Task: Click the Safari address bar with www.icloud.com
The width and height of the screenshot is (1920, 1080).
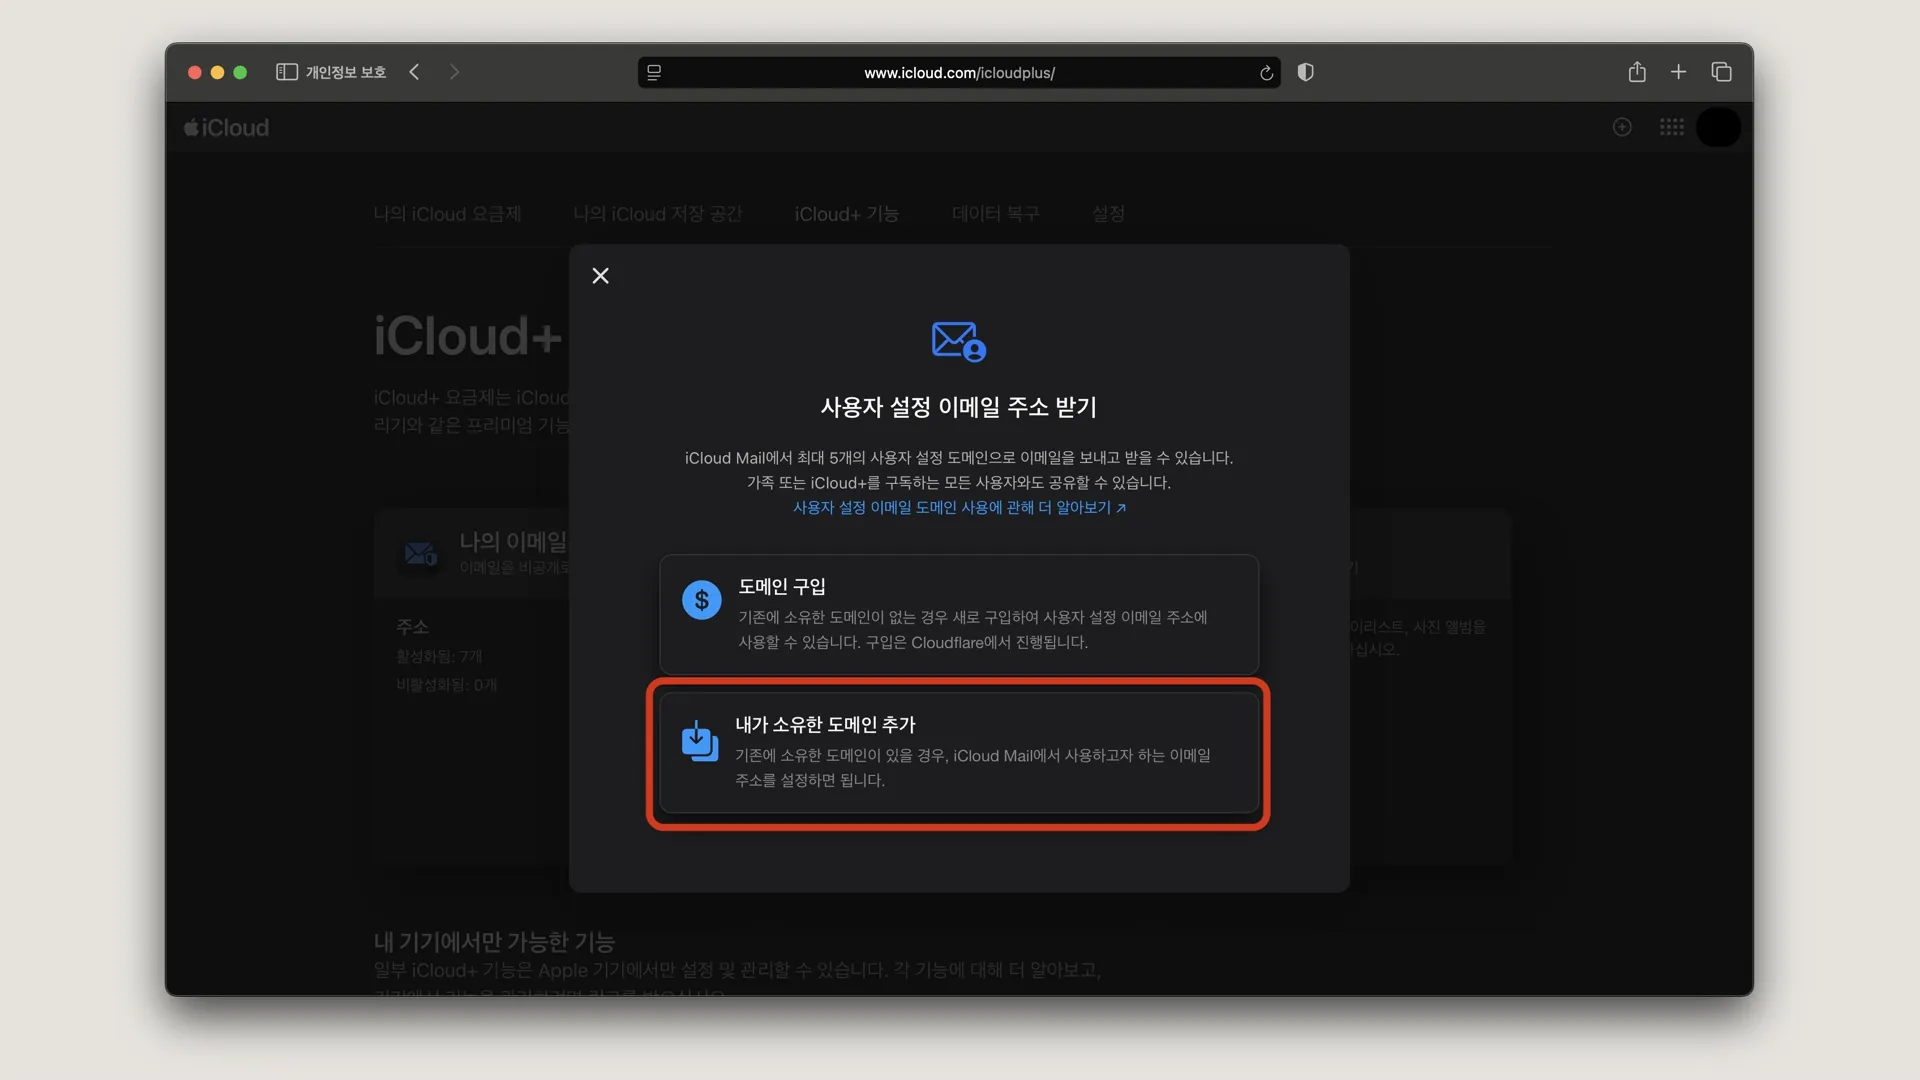Action: 959,72
